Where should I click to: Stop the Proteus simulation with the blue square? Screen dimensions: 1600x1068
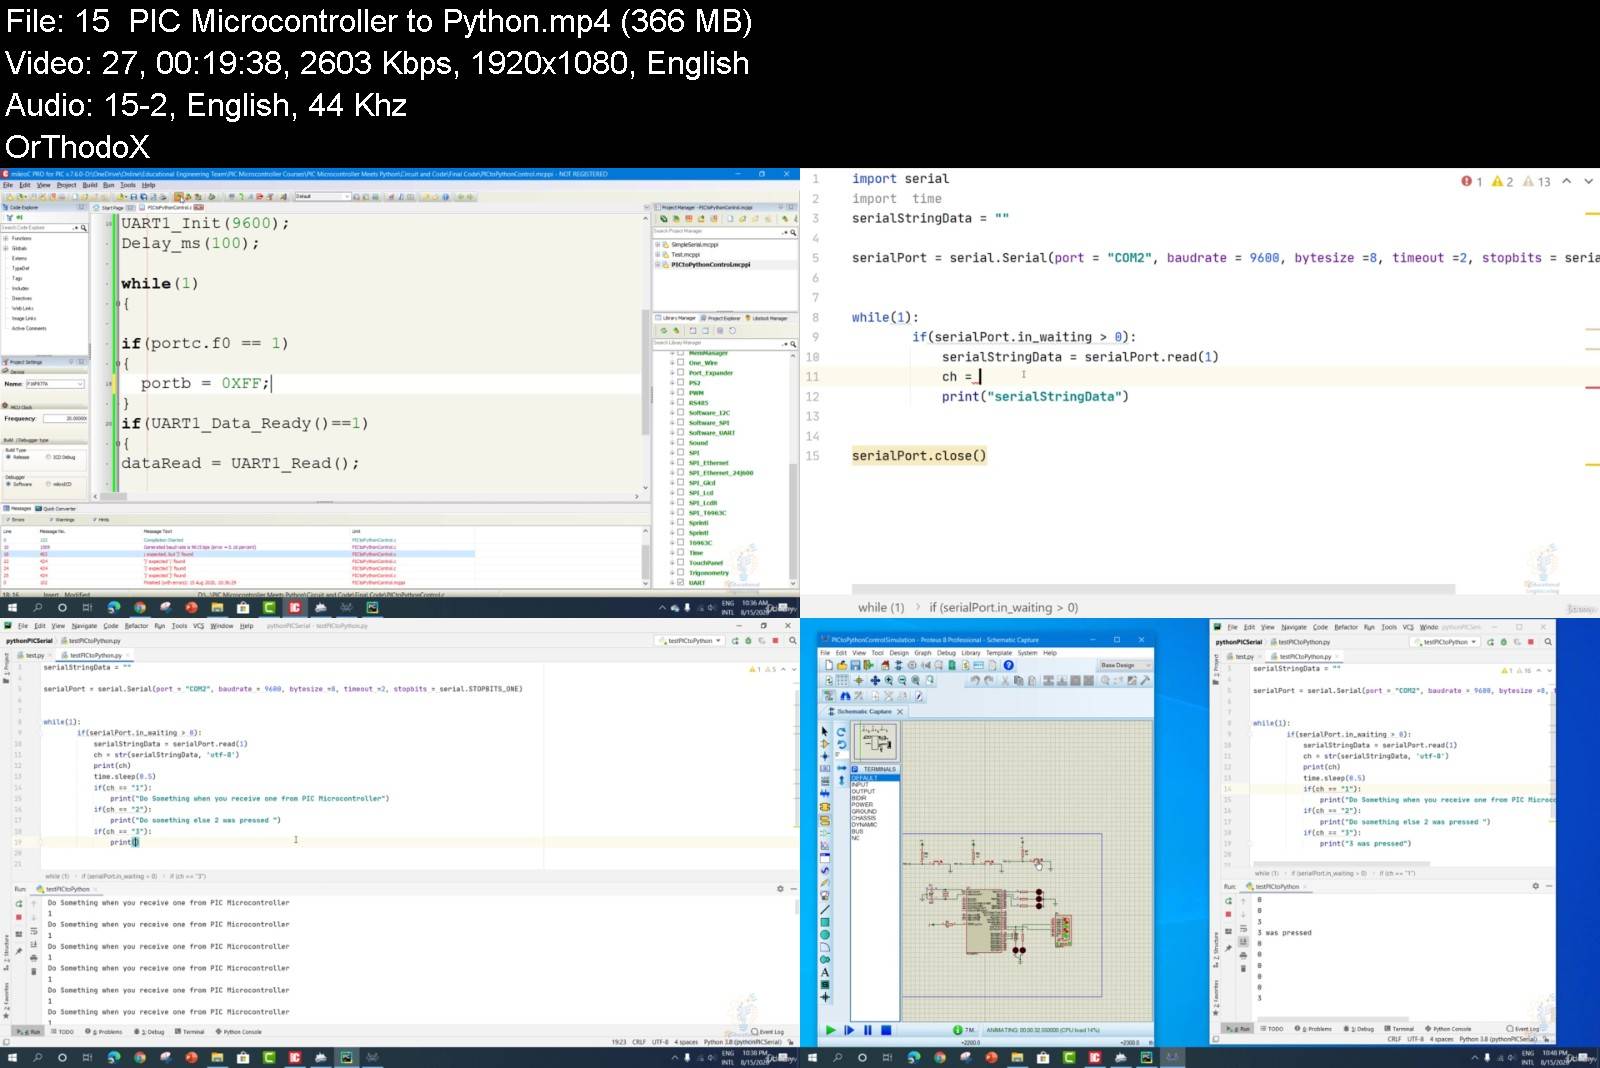click(x=886, y=1030)
